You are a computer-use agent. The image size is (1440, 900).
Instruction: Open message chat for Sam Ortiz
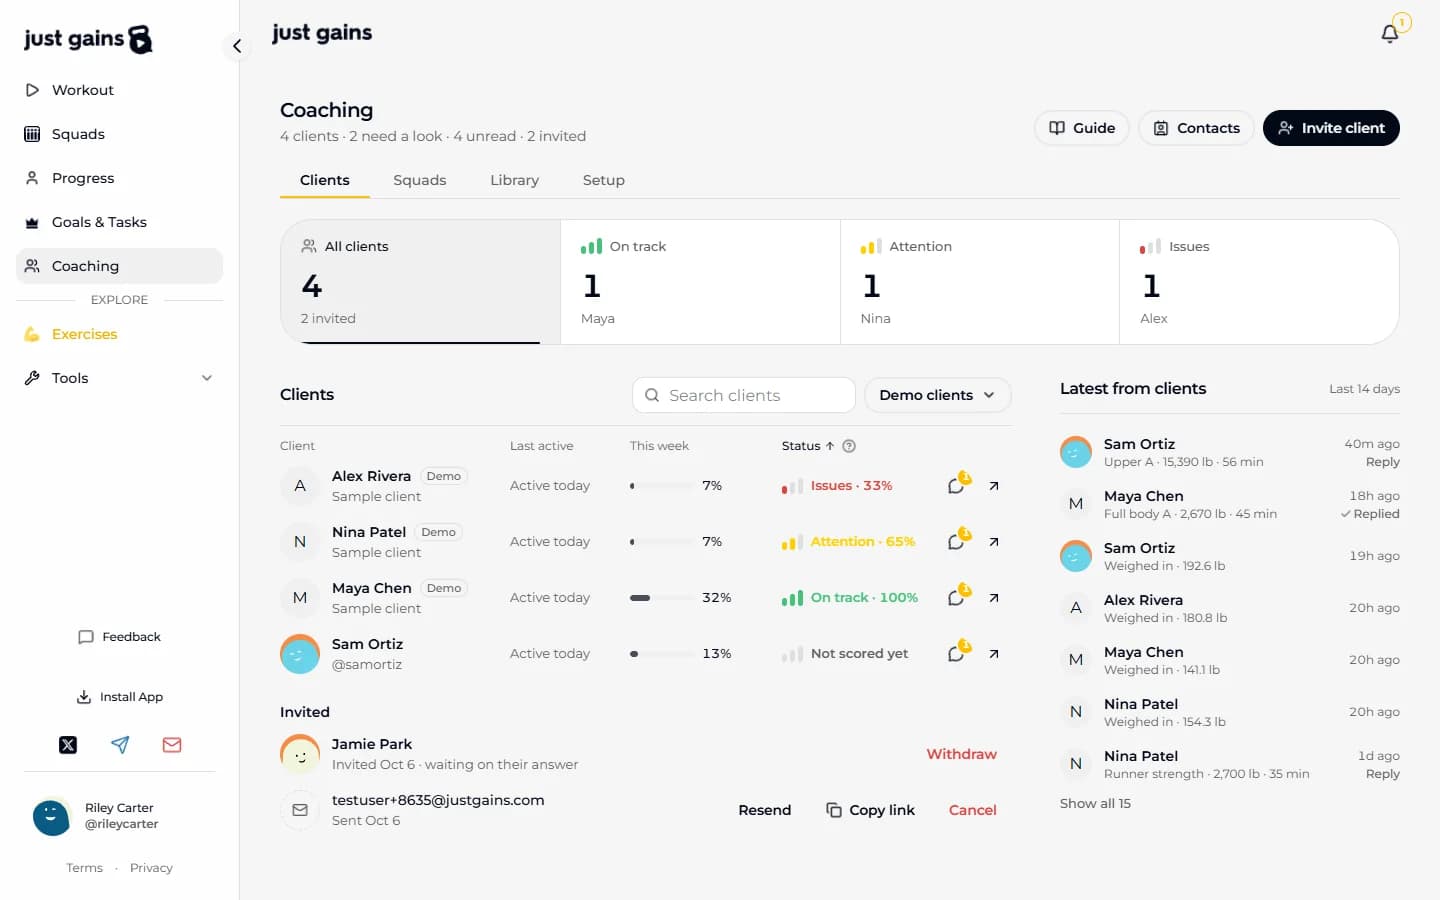click(957, 653)
